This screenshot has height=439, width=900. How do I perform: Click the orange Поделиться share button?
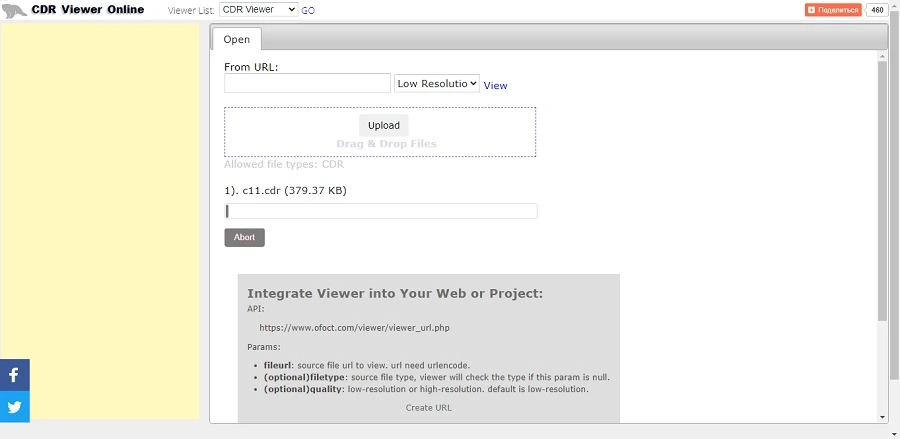833,10
